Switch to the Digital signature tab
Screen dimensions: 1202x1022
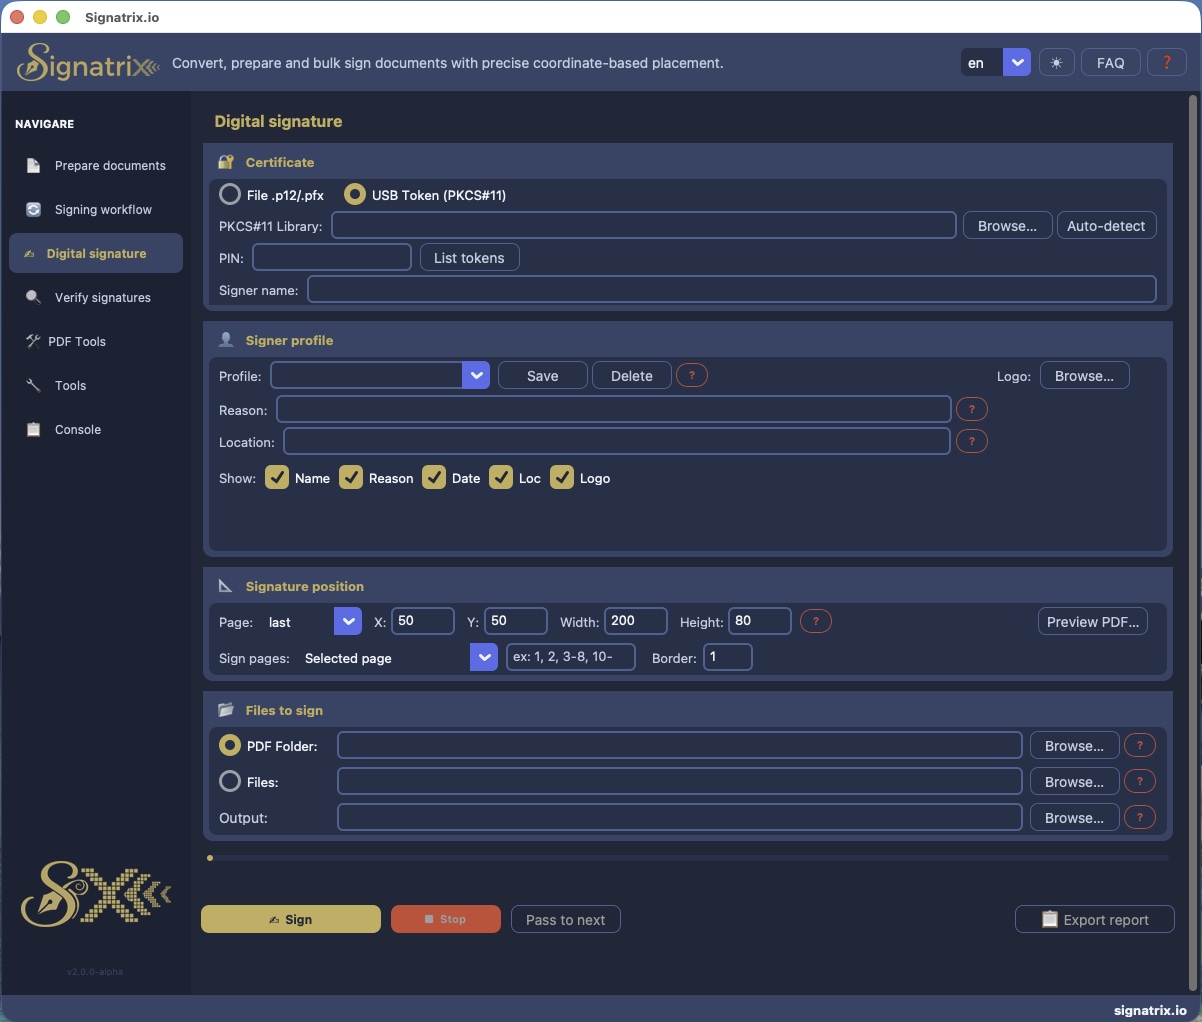tap(95, 253)
